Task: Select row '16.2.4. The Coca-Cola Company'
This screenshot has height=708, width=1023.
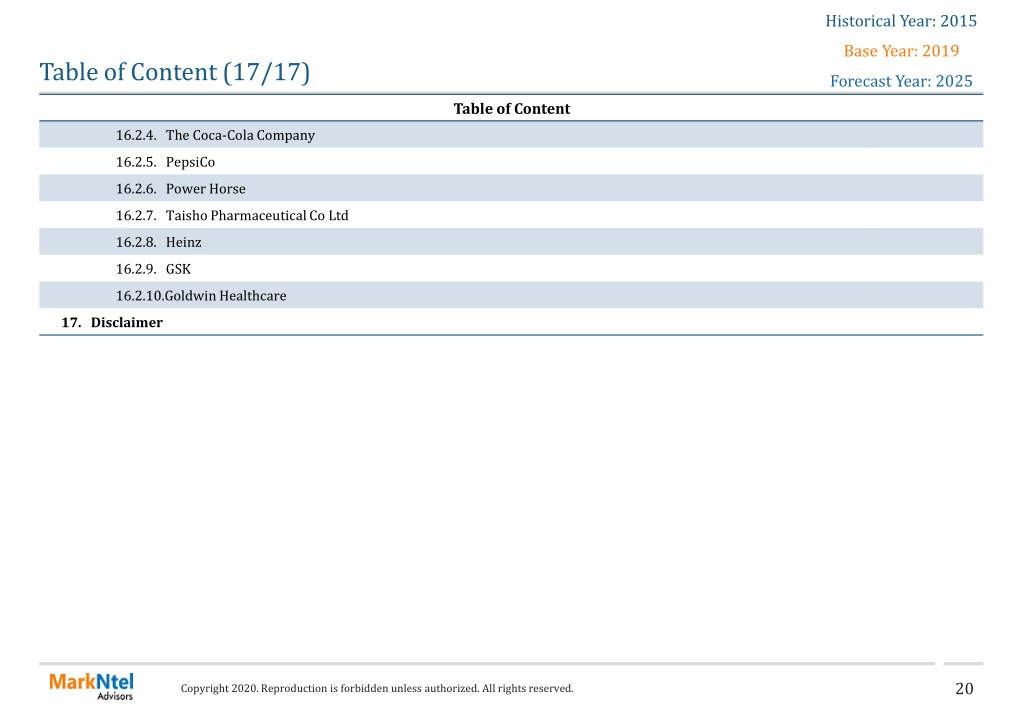Action: point(511,135)
